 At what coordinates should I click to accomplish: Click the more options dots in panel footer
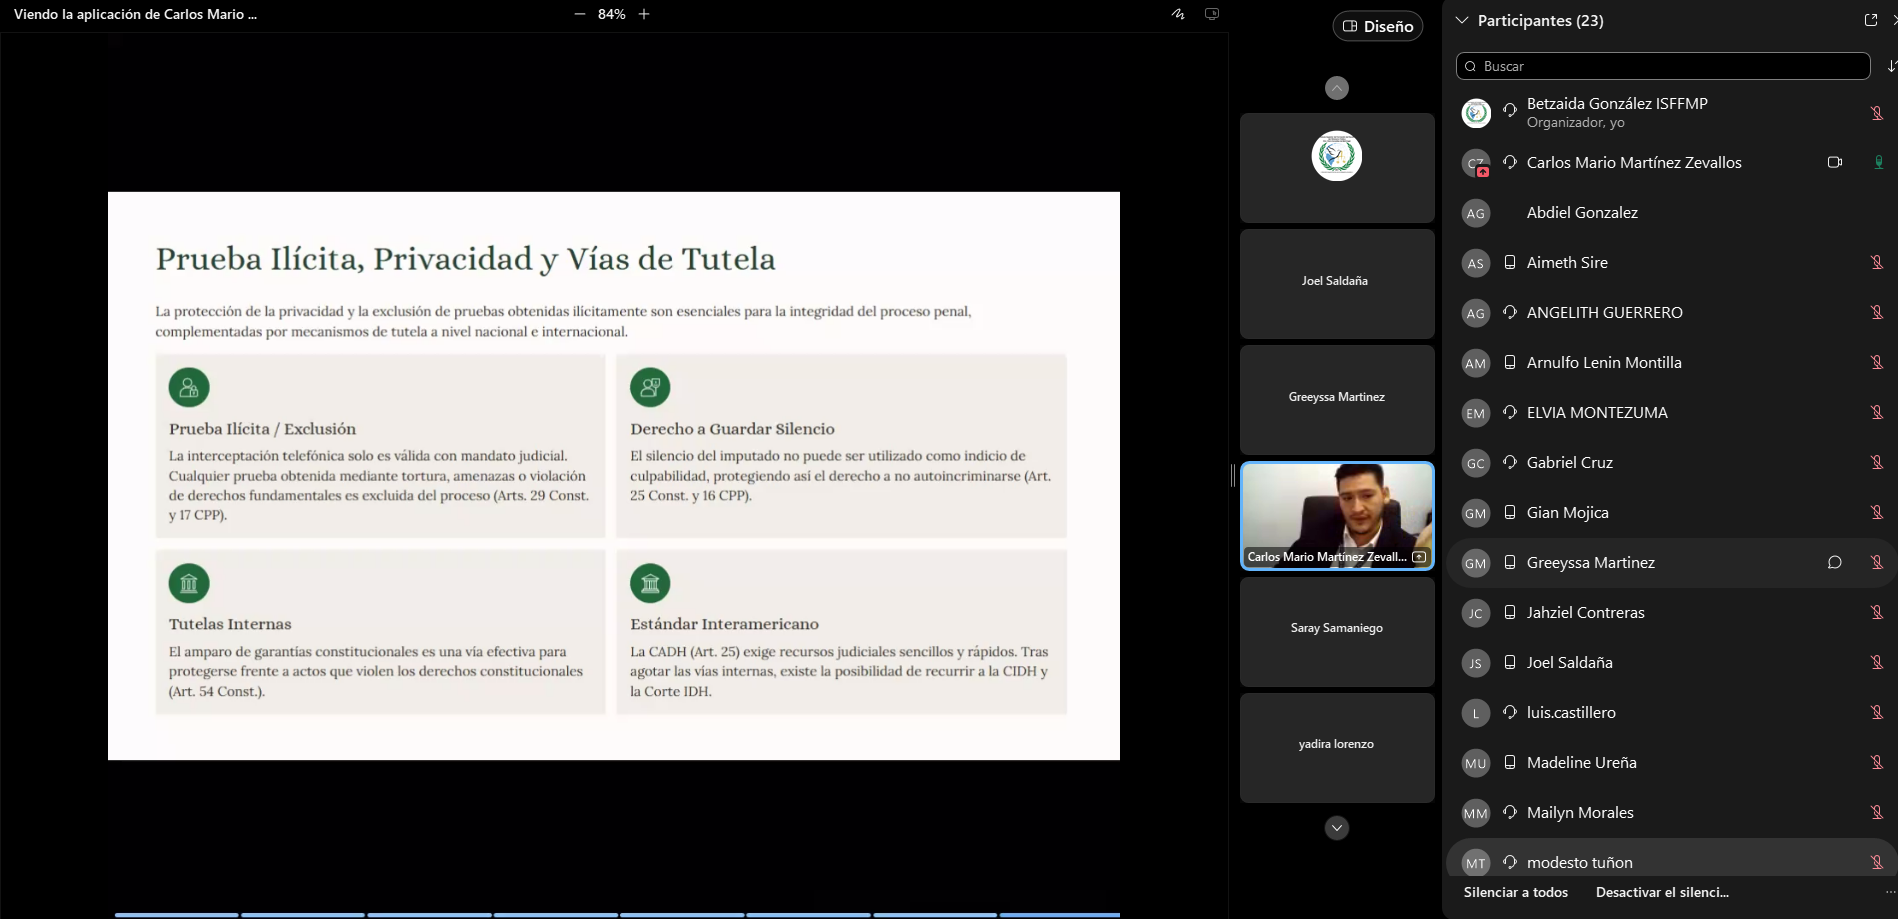1889,892
